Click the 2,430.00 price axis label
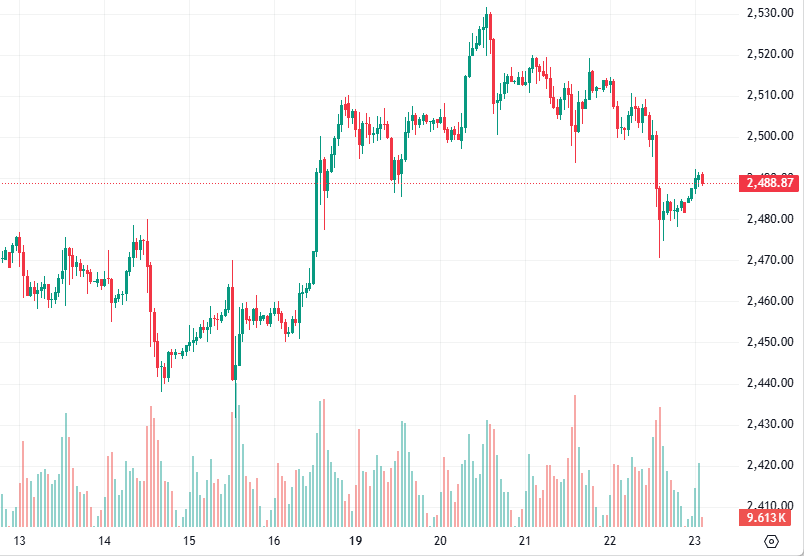Image resolution: width=804 pixels, height=556 pixels. coord(770,424)
